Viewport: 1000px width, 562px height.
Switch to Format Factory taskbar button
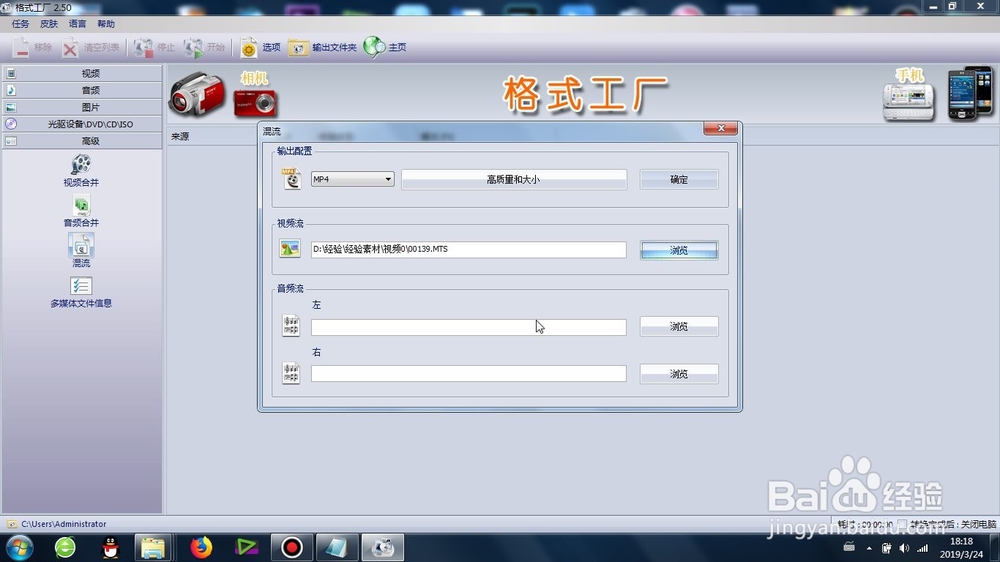383,547
